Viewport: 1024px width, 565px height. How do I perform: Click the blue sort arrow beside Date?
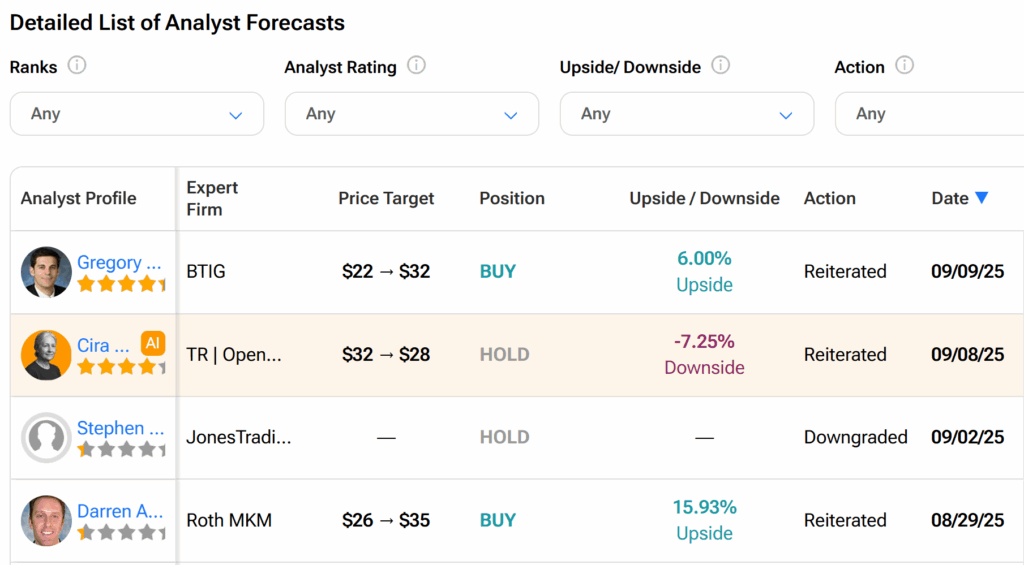point(981,198)
